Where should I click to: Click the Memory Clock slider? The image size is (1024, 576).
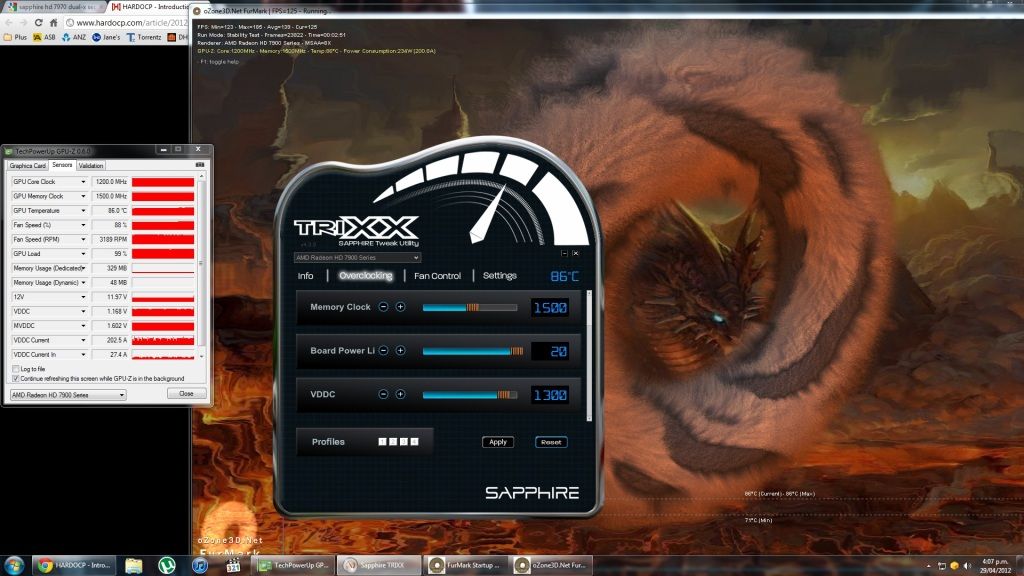coord(470,307)
